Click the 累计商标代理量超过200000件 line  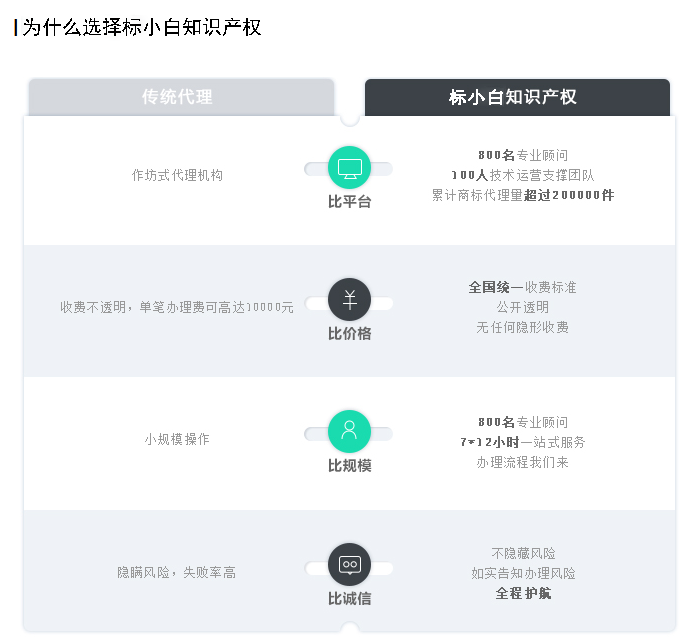coord(523,196)
